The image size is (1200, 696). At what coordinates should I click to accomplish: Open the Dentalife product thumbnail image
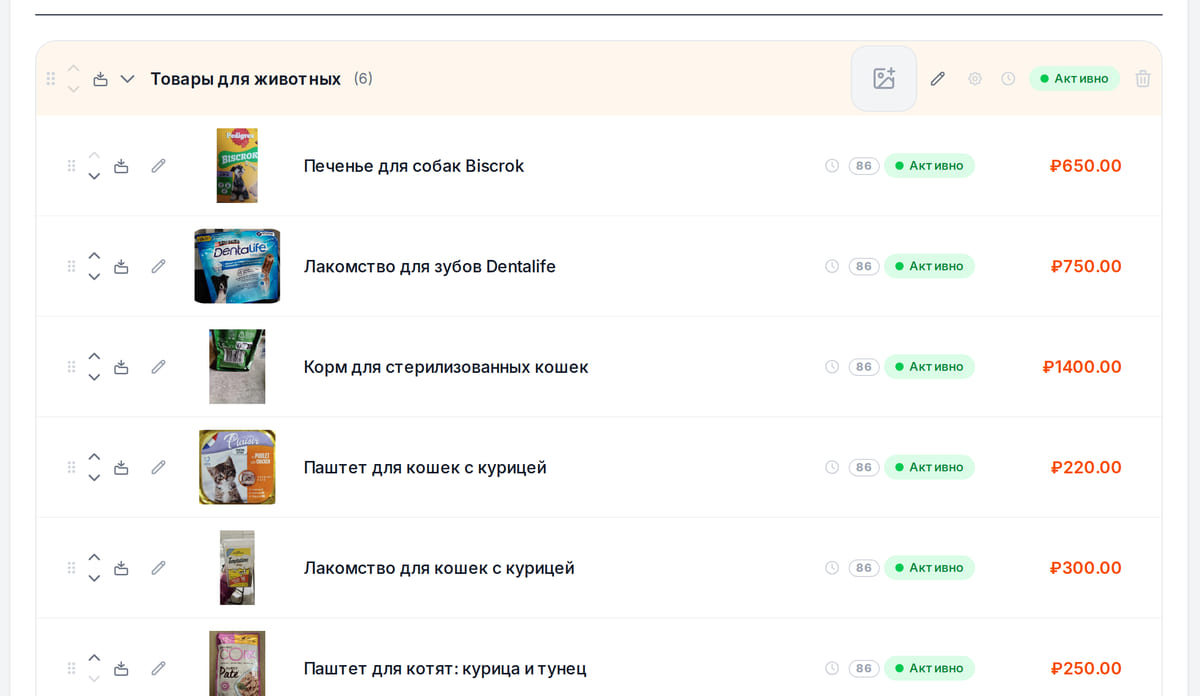[237, 266]
